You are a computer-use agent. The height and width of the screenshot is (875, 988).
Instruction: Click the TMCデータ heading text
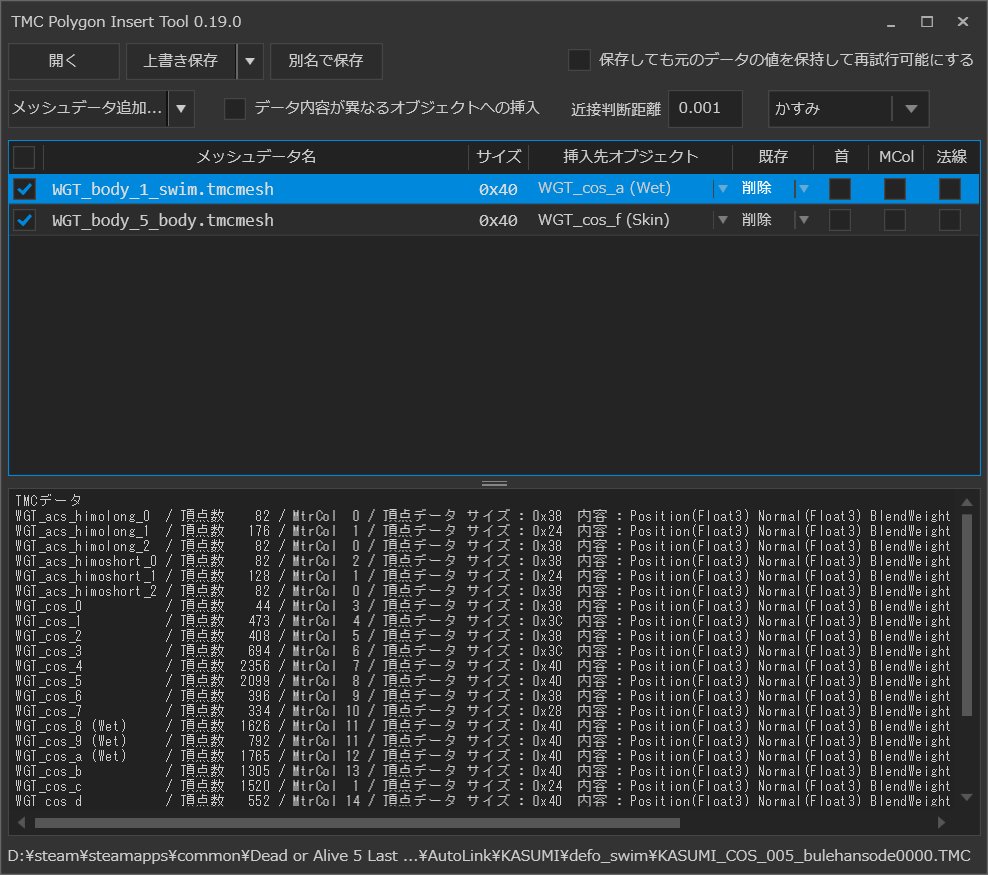coord(49,500)
